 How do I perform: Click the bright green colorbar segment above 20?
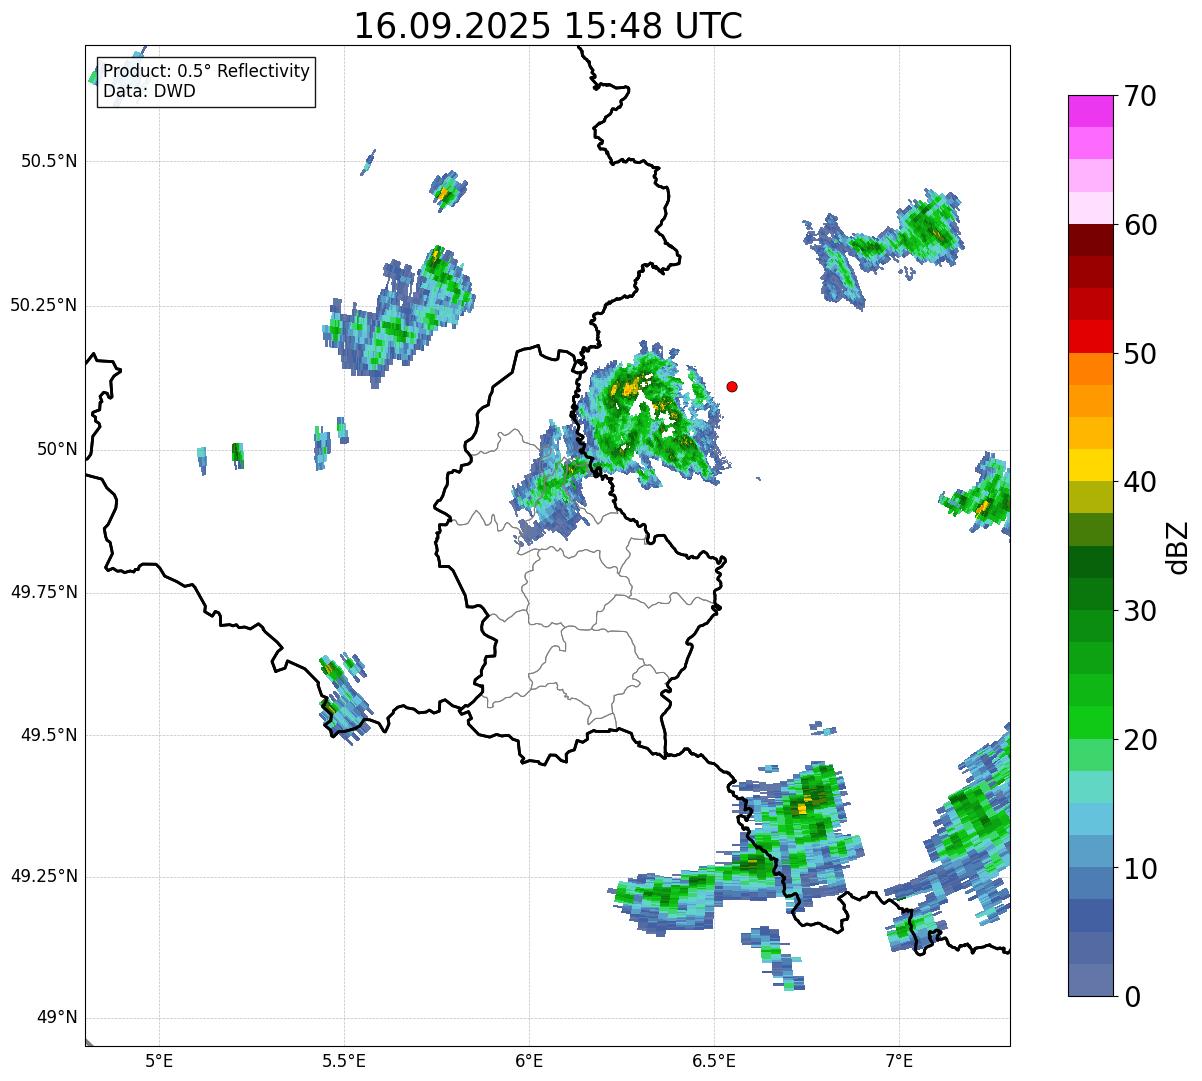[1090, 722]
